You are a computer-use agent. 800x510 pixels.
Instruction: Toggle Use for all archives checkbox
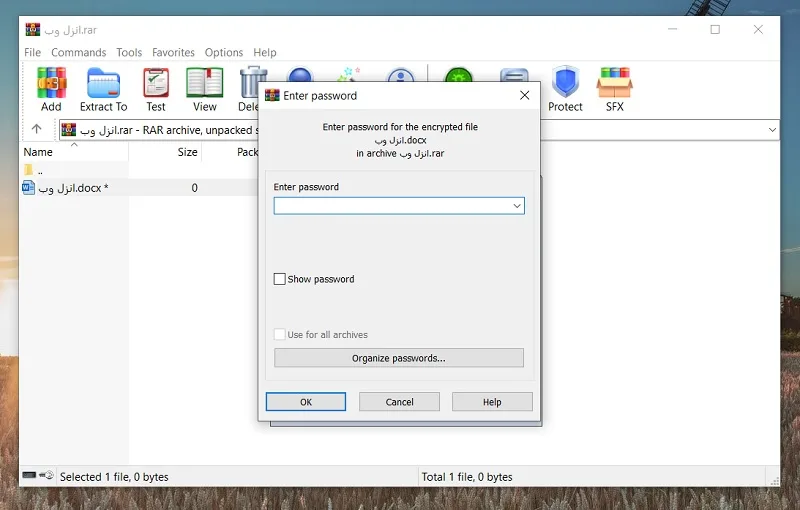point(280,335)
